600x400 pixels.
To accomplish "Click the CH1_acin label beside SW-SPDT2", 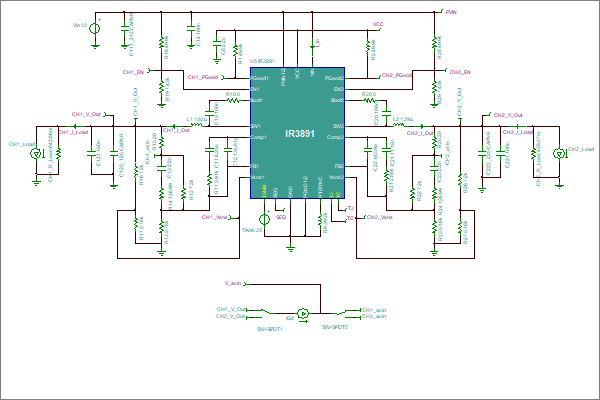I will coord(374,310).
